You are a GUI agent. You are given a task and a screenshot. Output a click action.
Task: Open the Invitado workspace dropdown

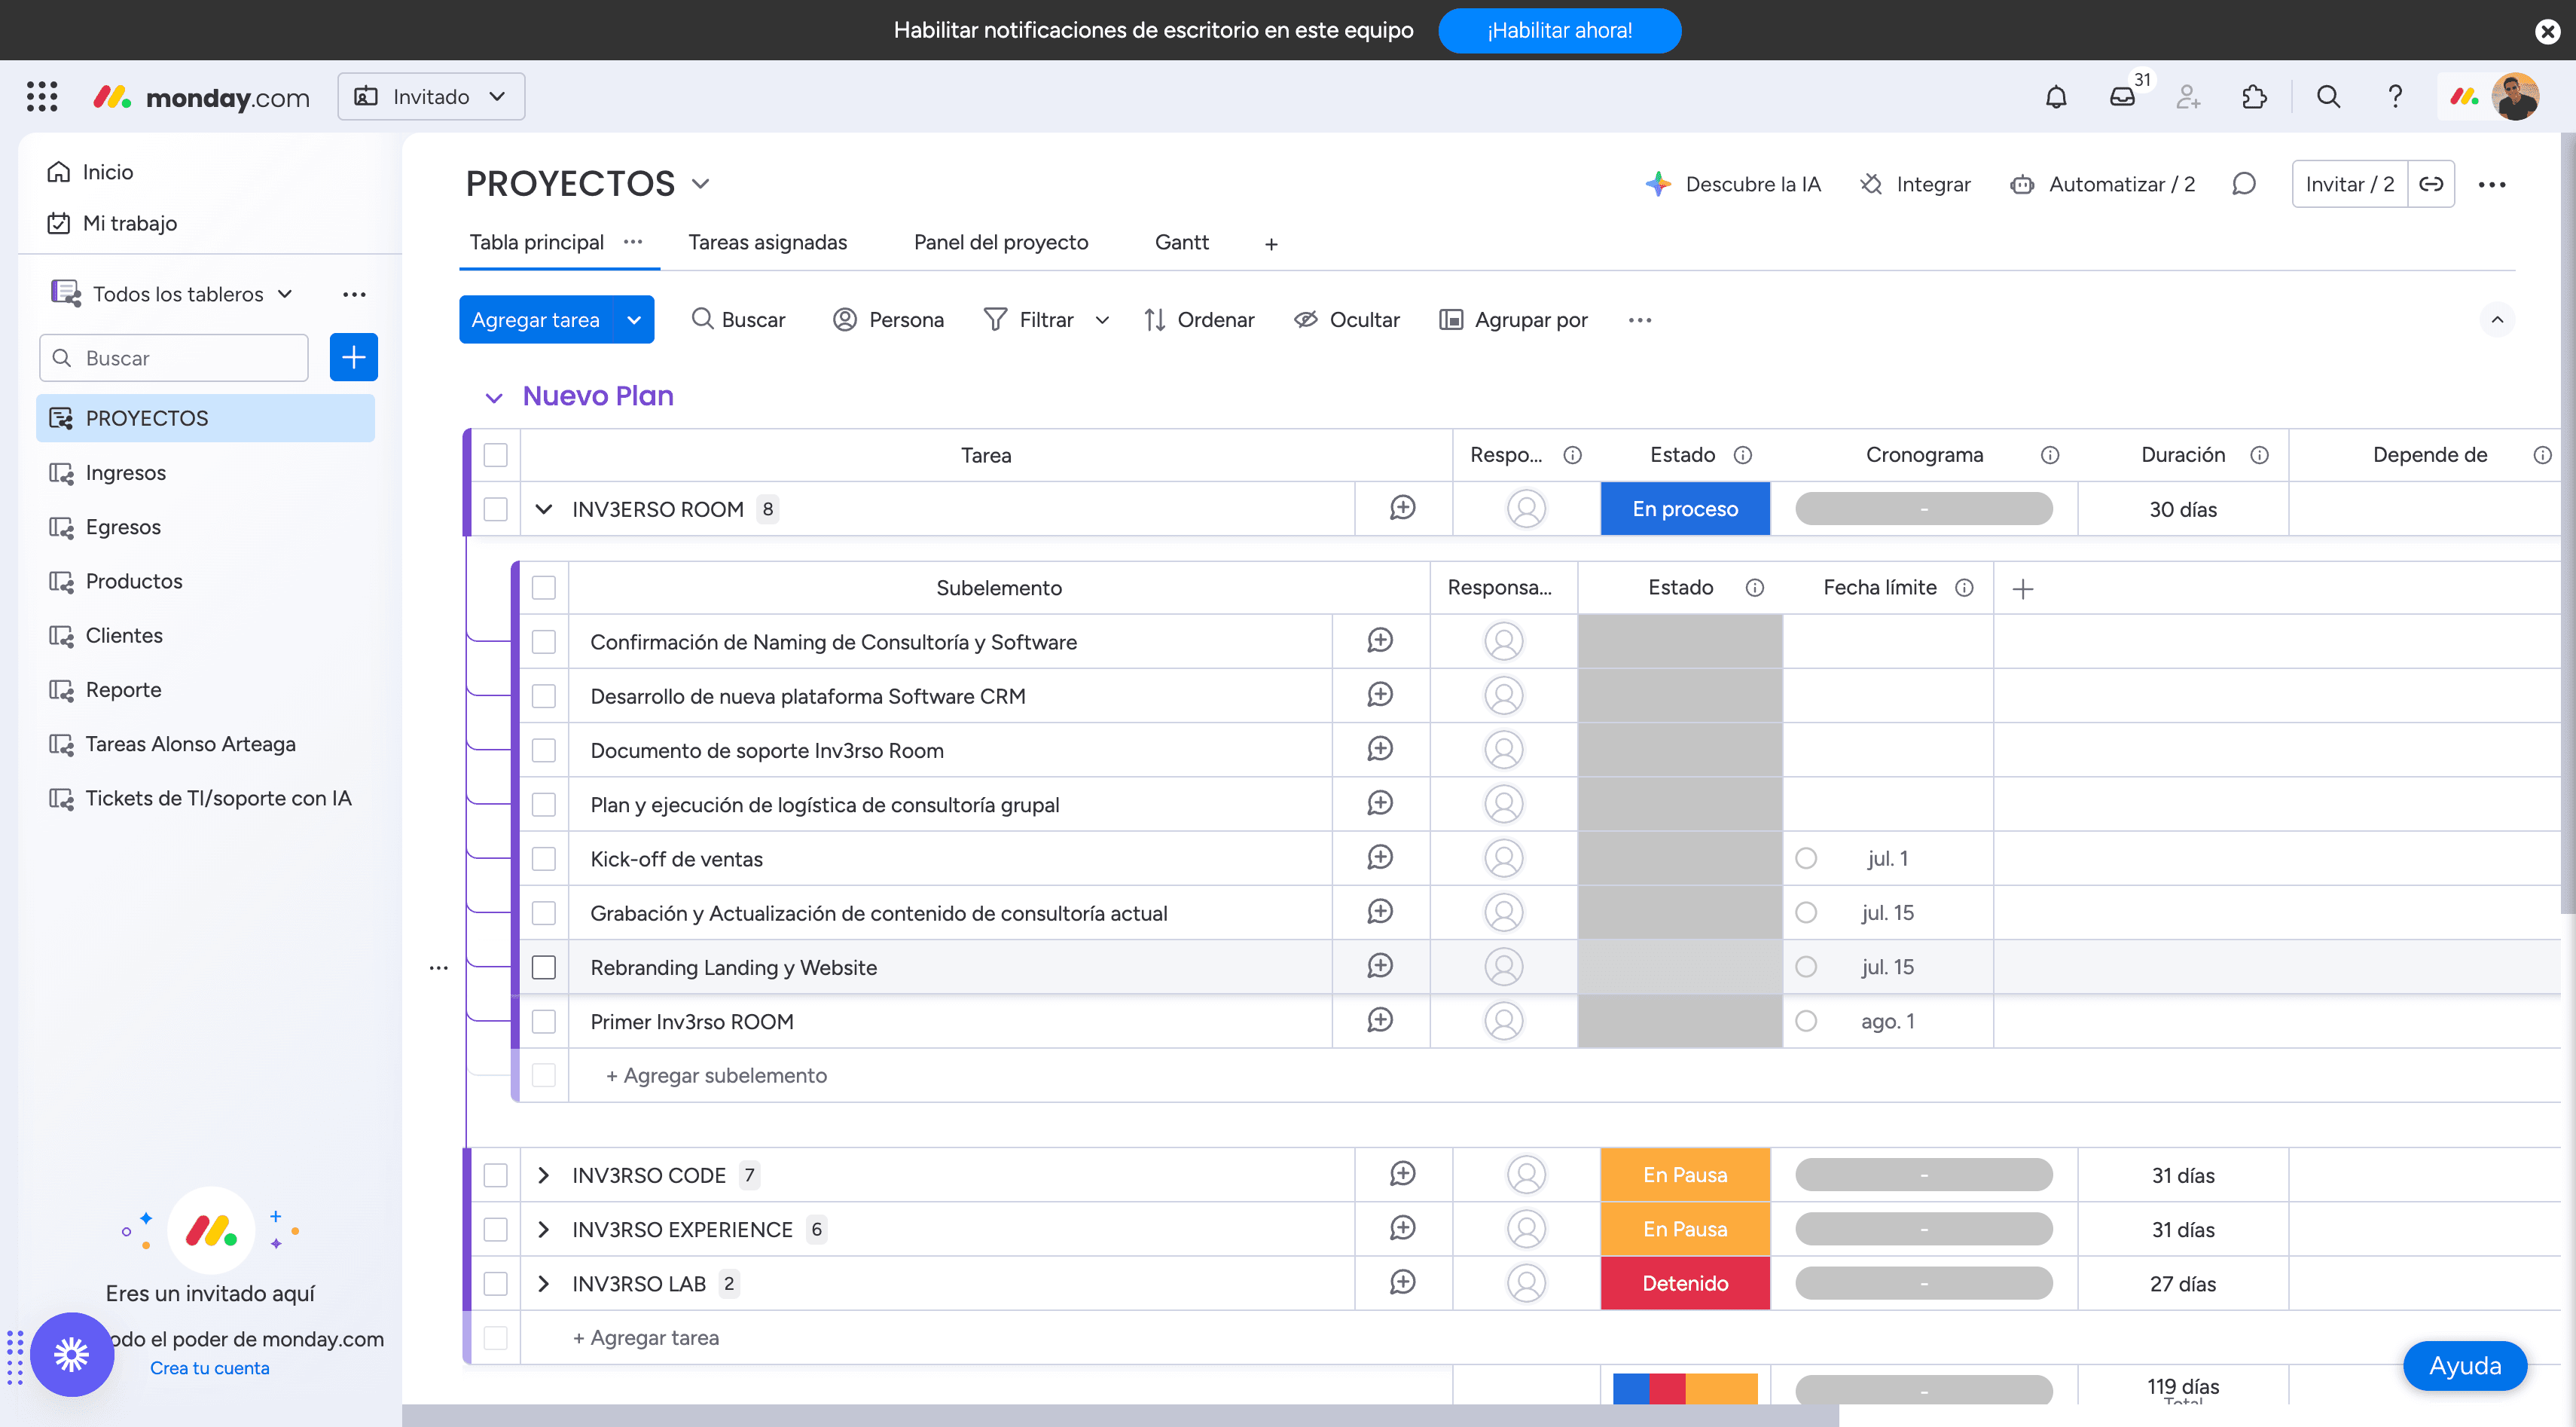[x=431, y=97]
